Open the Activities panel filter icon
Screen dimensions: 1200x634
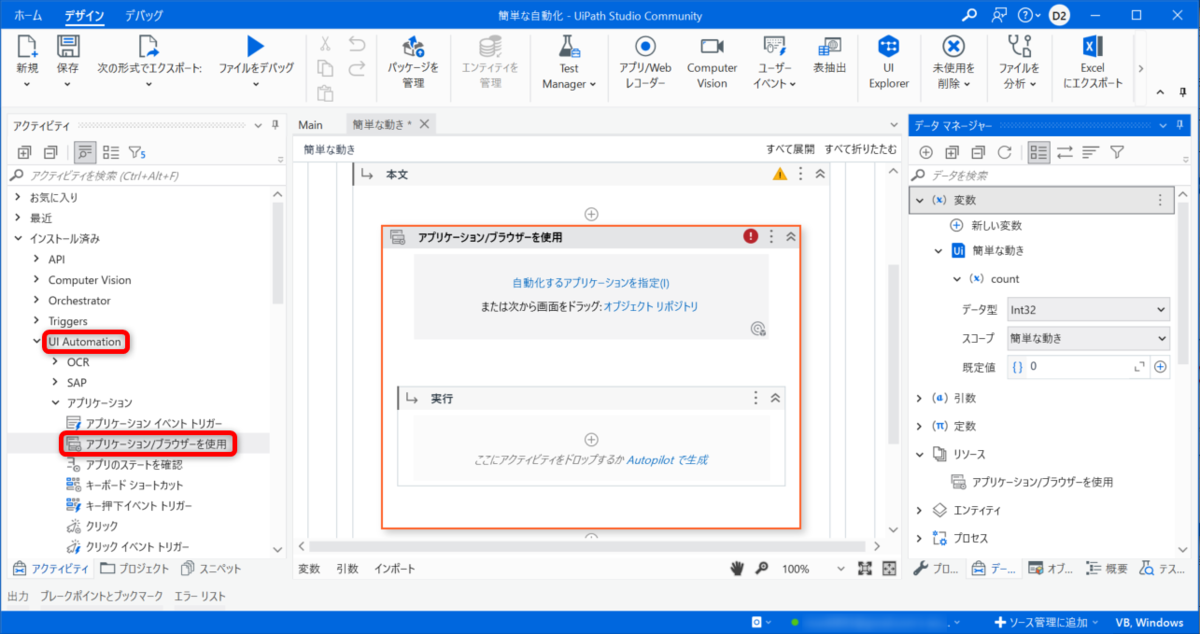pos(137,153)
